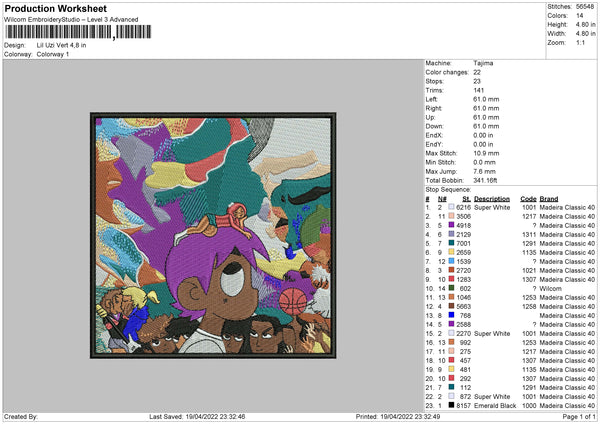Click 'Super White' description in stop 15

coord(492,333)
